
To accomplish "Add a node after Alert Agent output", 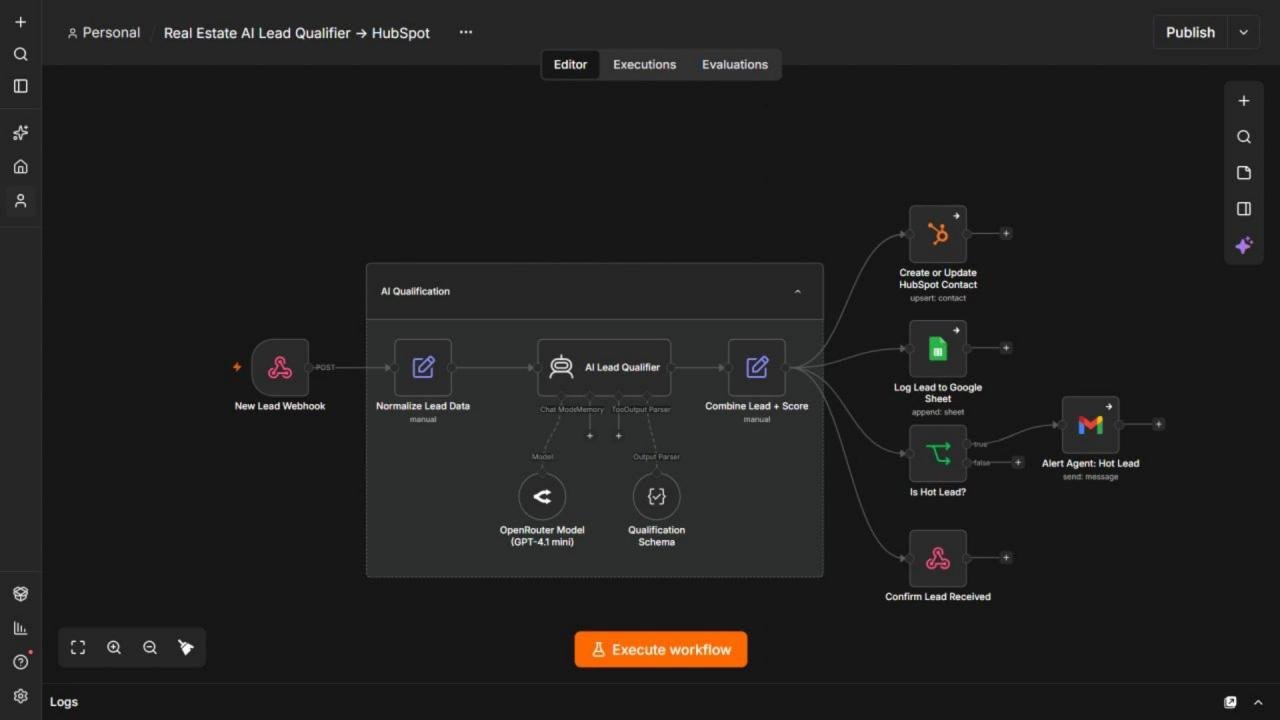I will (1159, 424).
